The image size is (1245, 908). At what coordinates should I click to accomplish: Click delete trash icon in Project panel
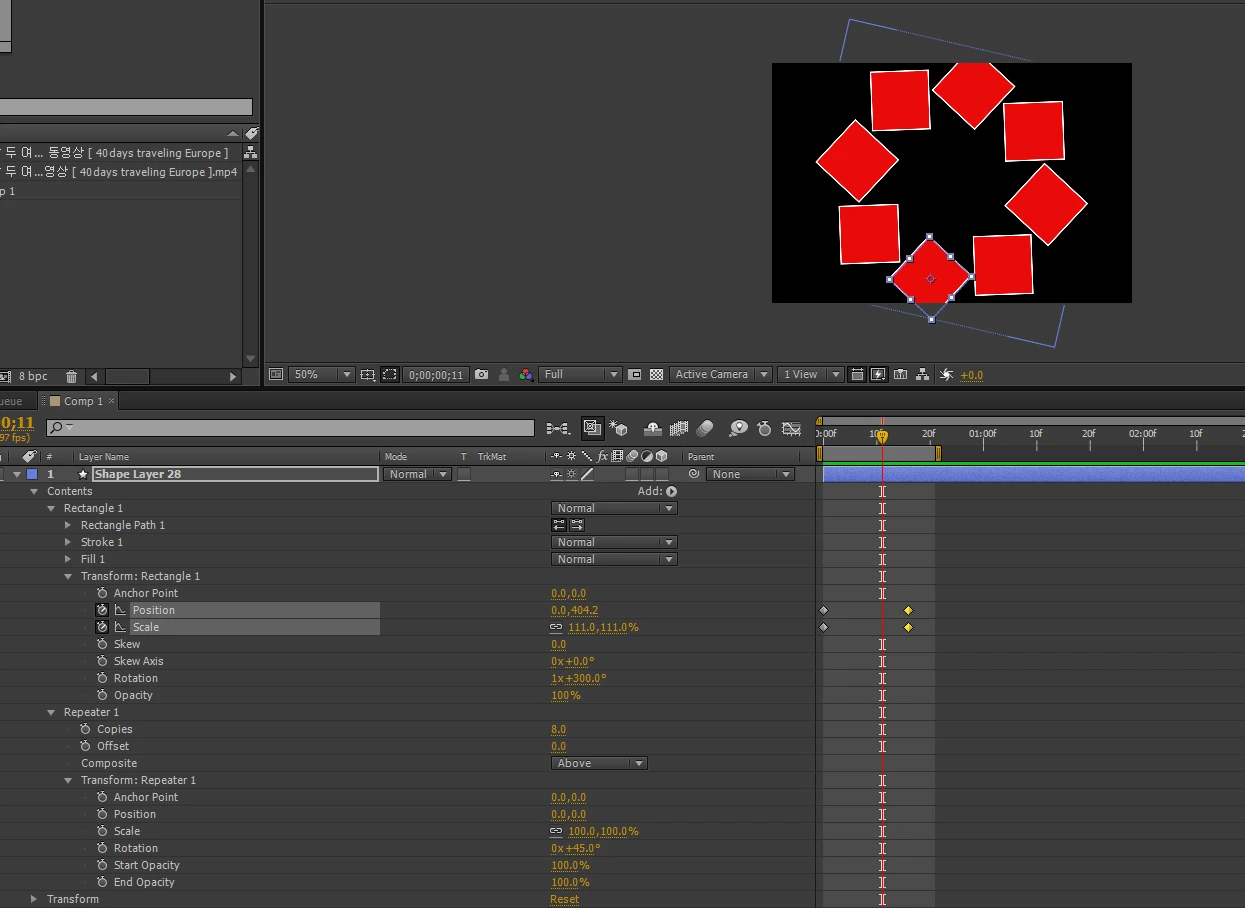pos(71,377)
